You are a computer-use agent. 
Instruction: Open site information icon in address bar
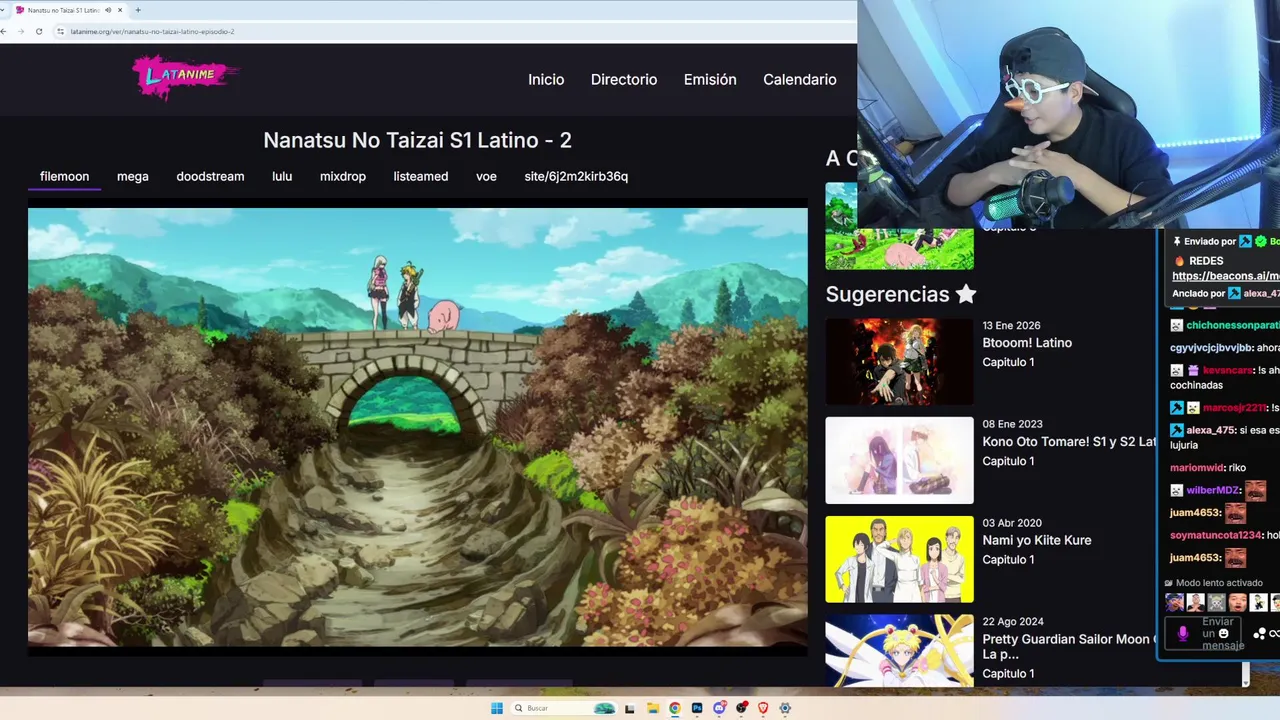click(x=61, y=31)
